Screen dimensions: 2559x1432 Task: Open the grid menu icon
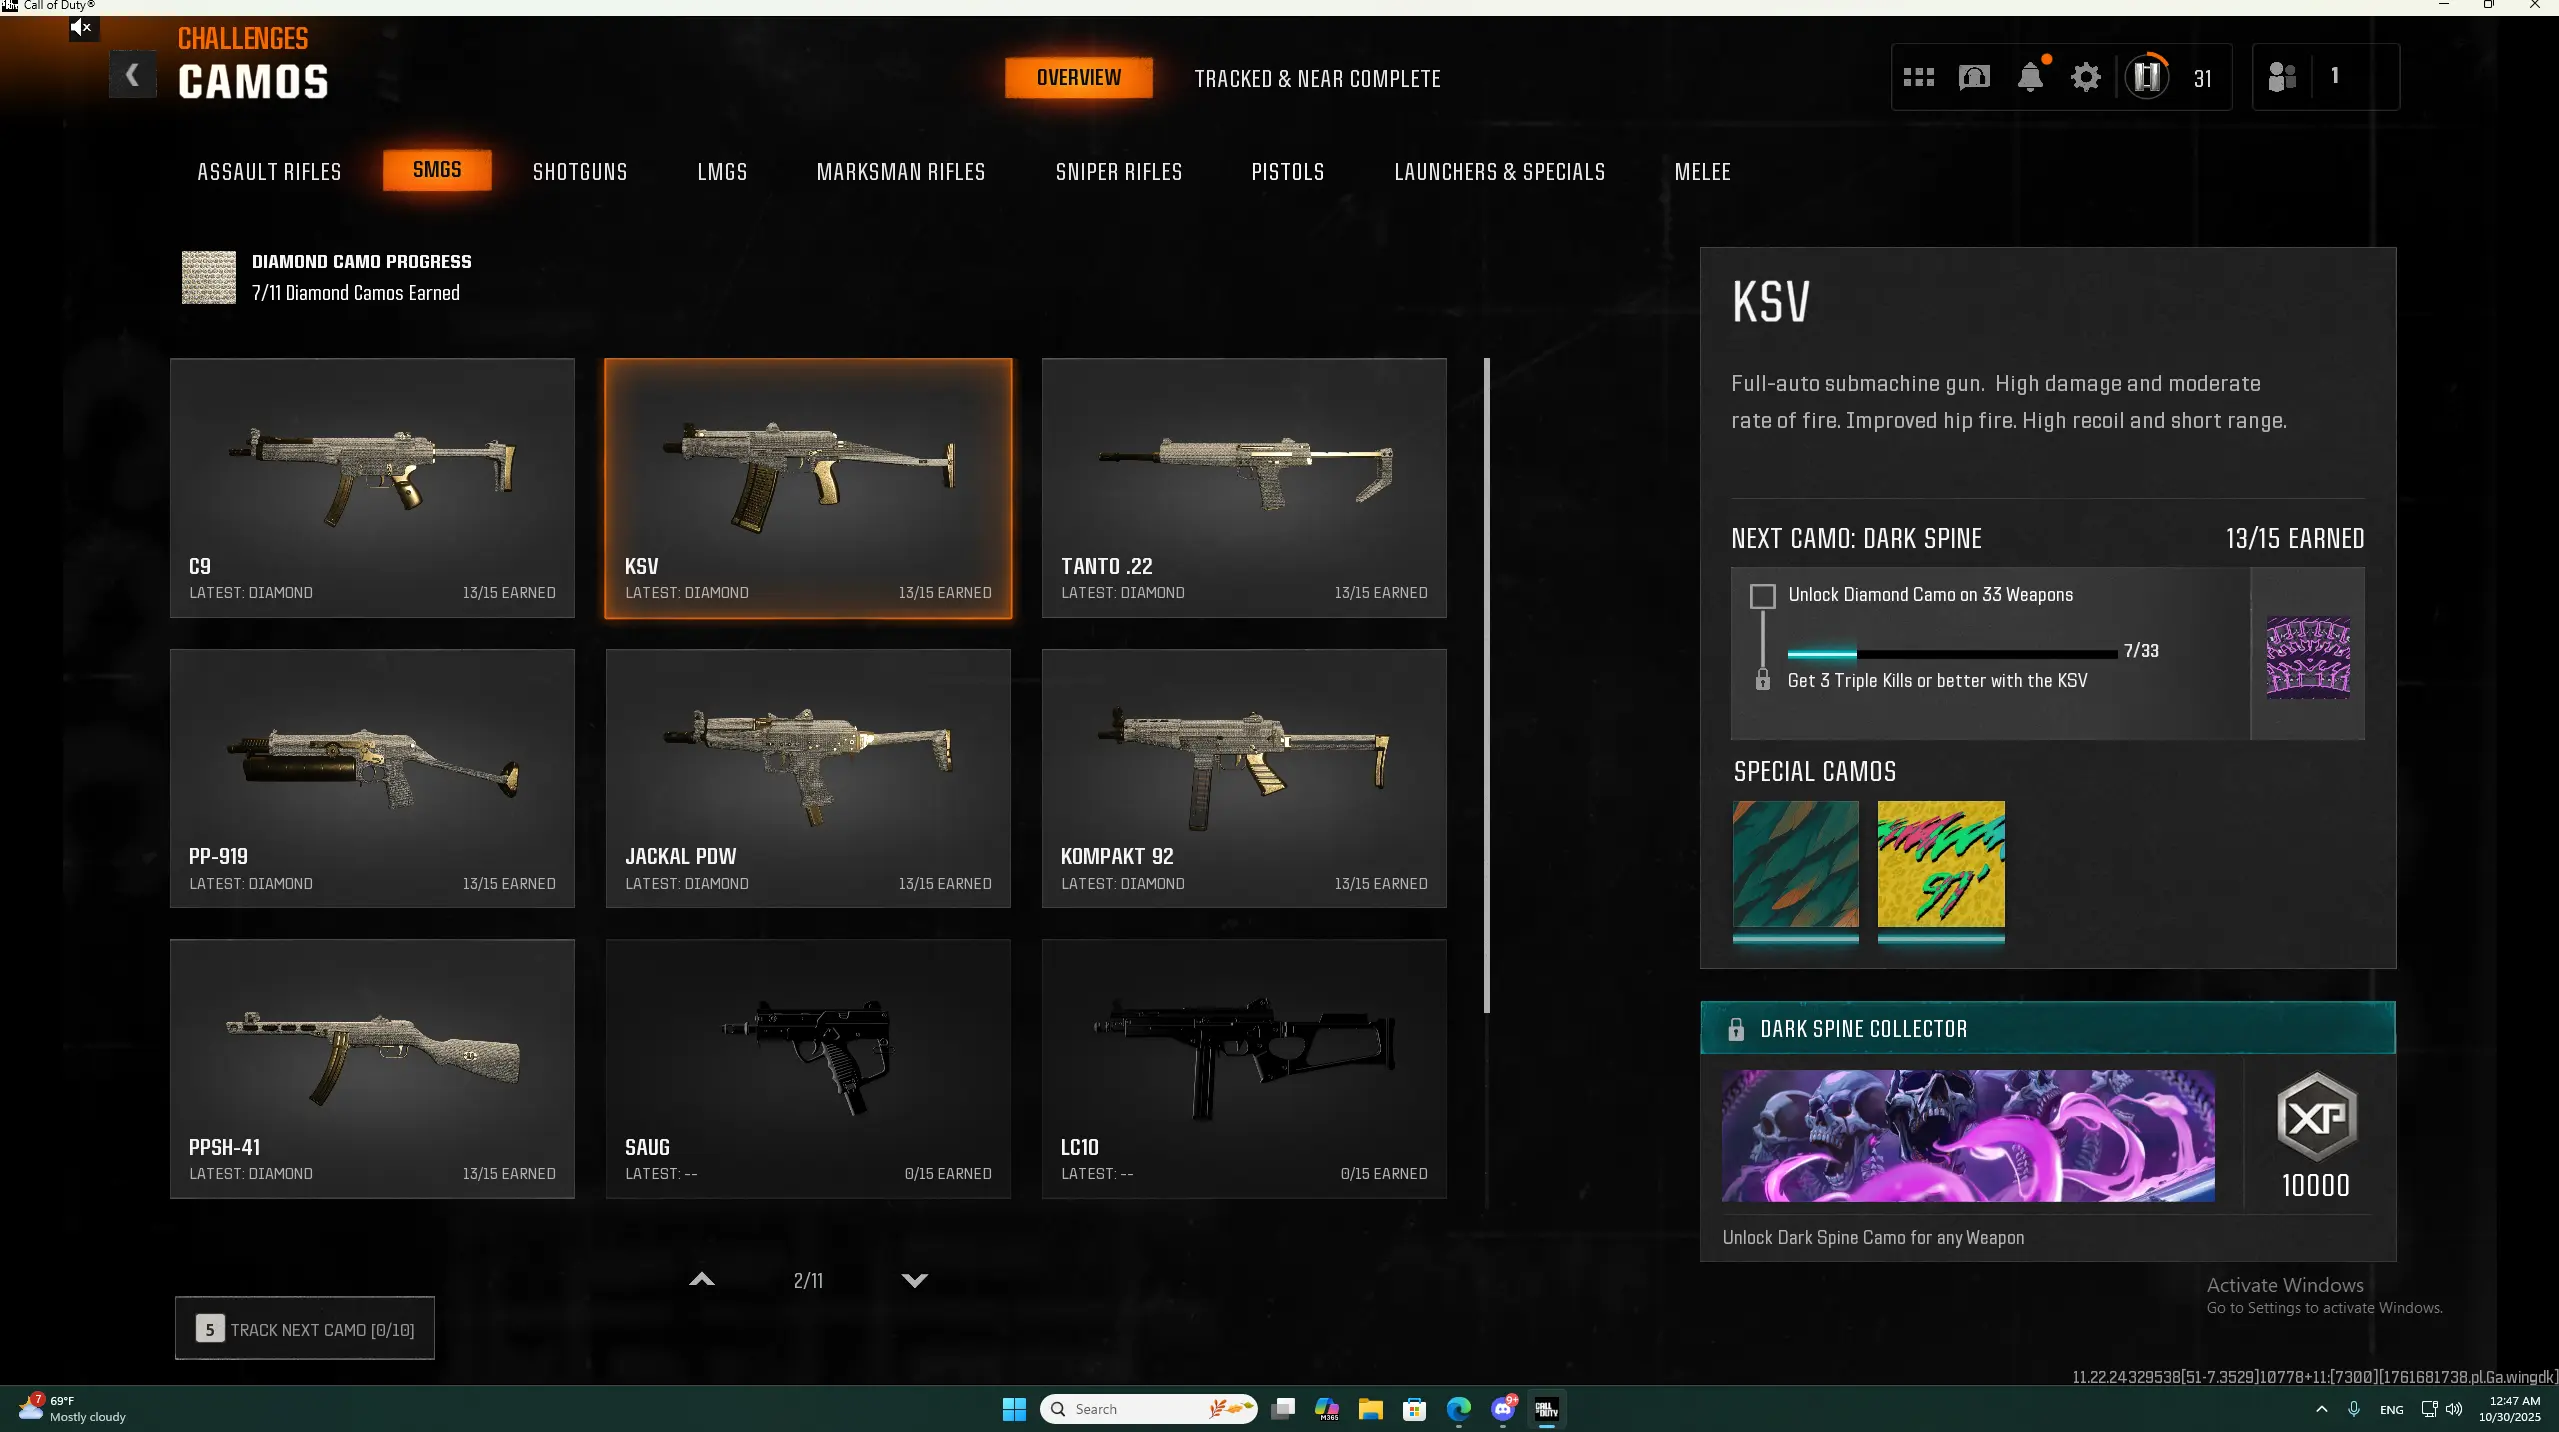[1918, 77]
